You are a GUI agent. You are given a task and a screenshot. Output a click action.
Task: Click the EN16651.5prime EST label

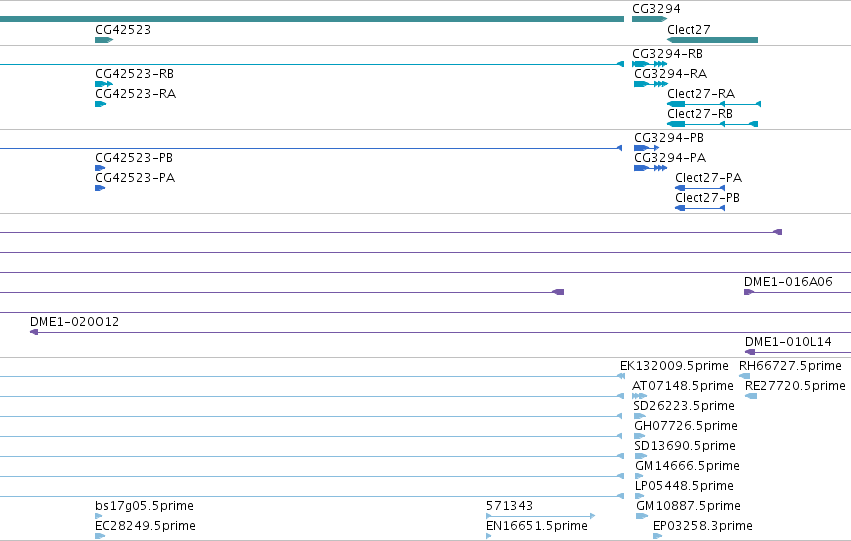pos(537,526)
